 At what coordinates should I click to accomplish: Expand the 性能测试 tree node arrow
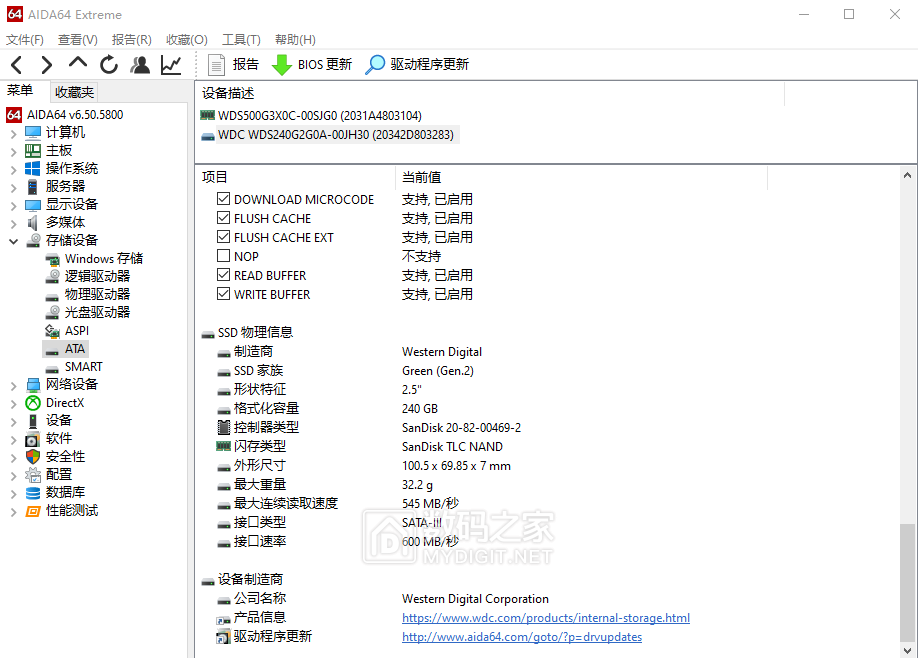[x=13, y=512]
